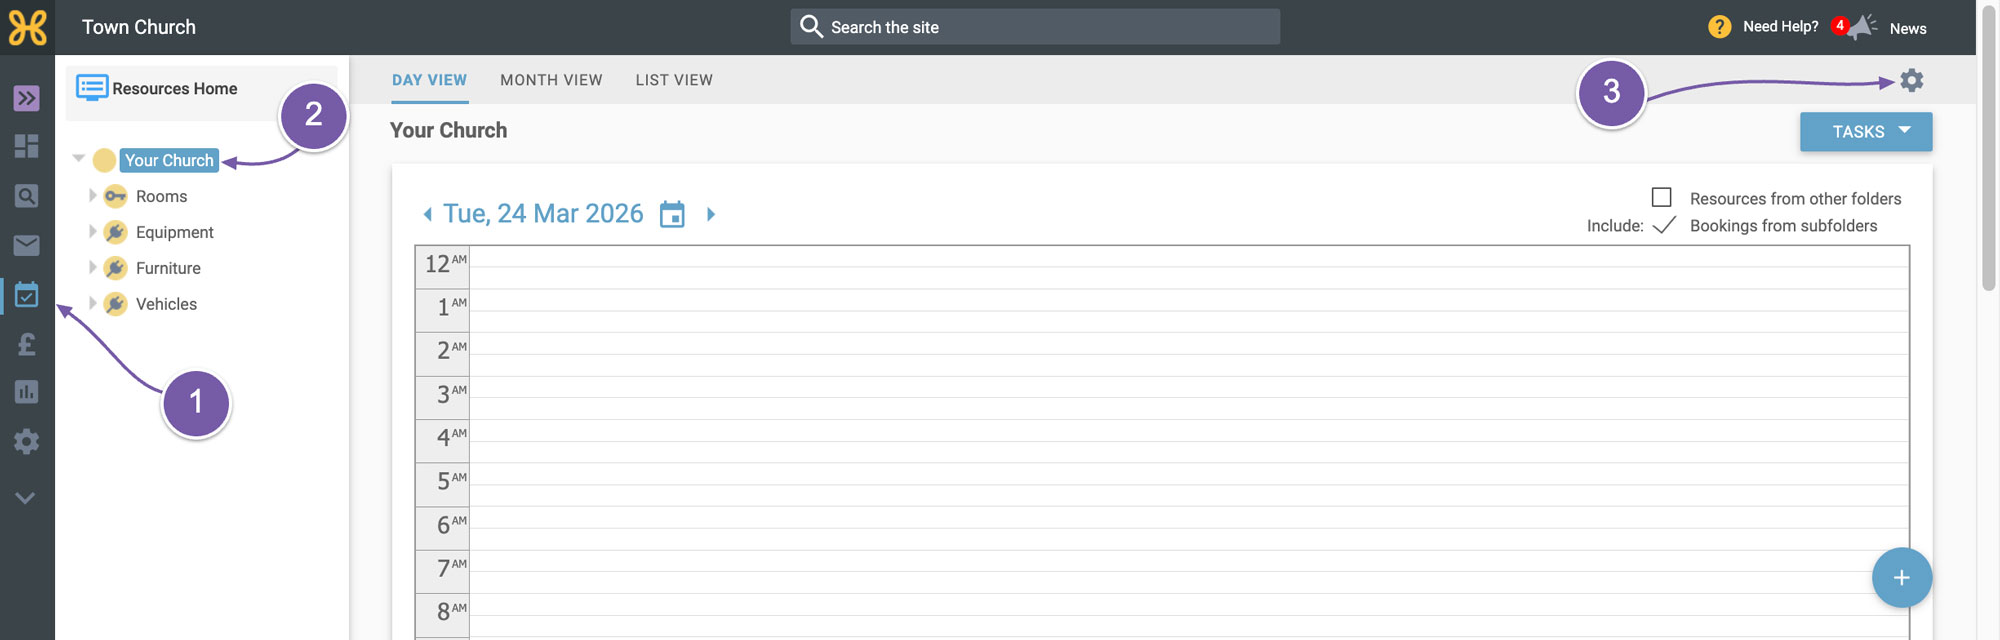Click the 1 AM time slot row
2000x640 pixels.
click(x=1189, y=311)
